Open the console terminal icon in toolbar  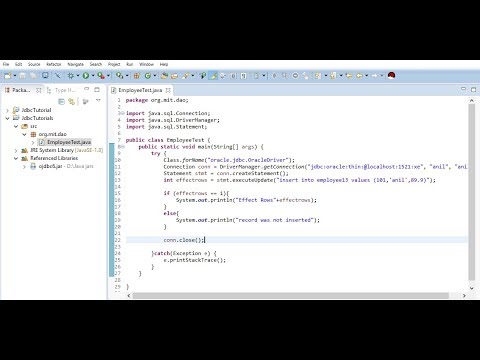point(45,76)
